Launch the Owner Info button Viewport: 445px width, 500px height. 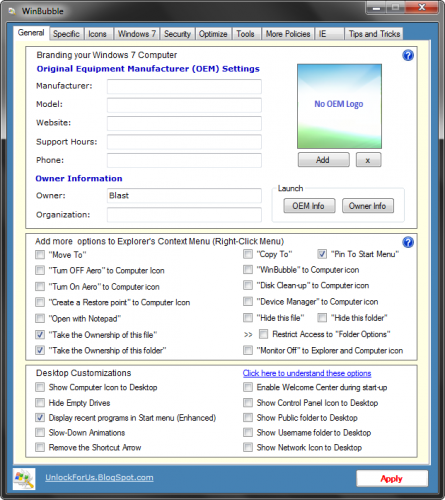pyautogui.click(x=367, y=206)
